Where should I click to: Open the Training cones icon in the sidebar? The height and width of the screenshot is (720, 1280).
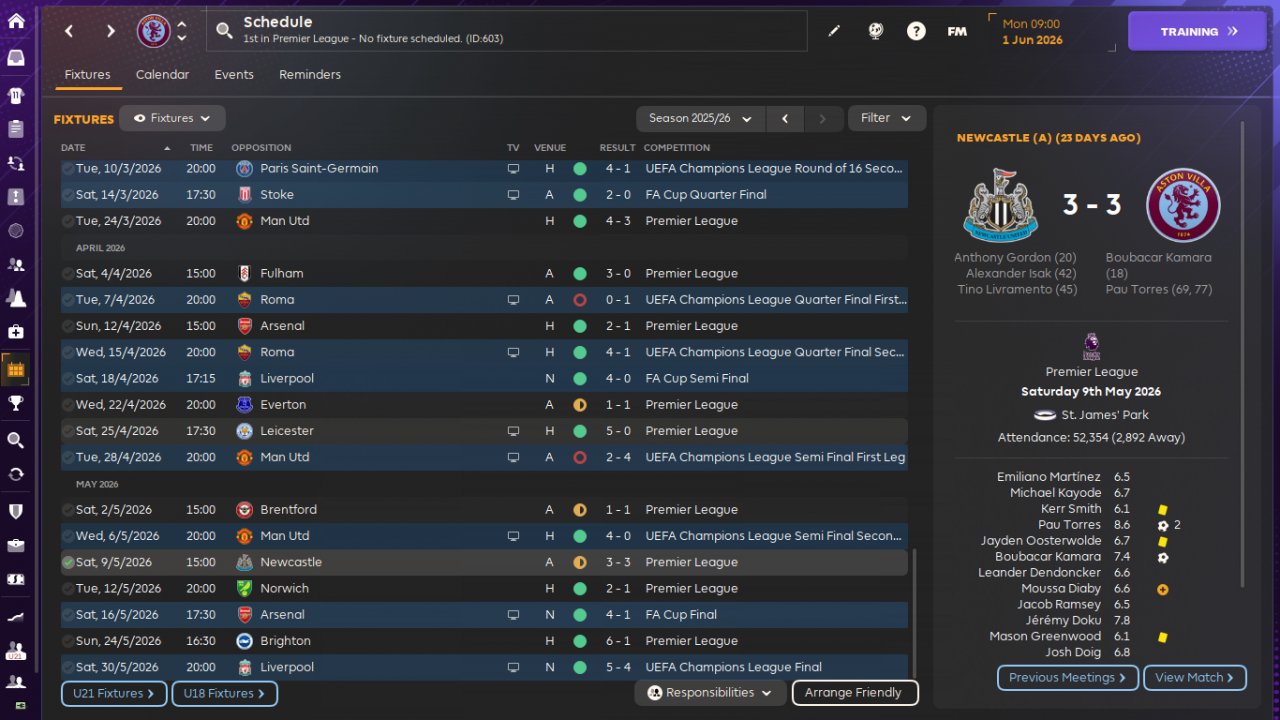16,297
